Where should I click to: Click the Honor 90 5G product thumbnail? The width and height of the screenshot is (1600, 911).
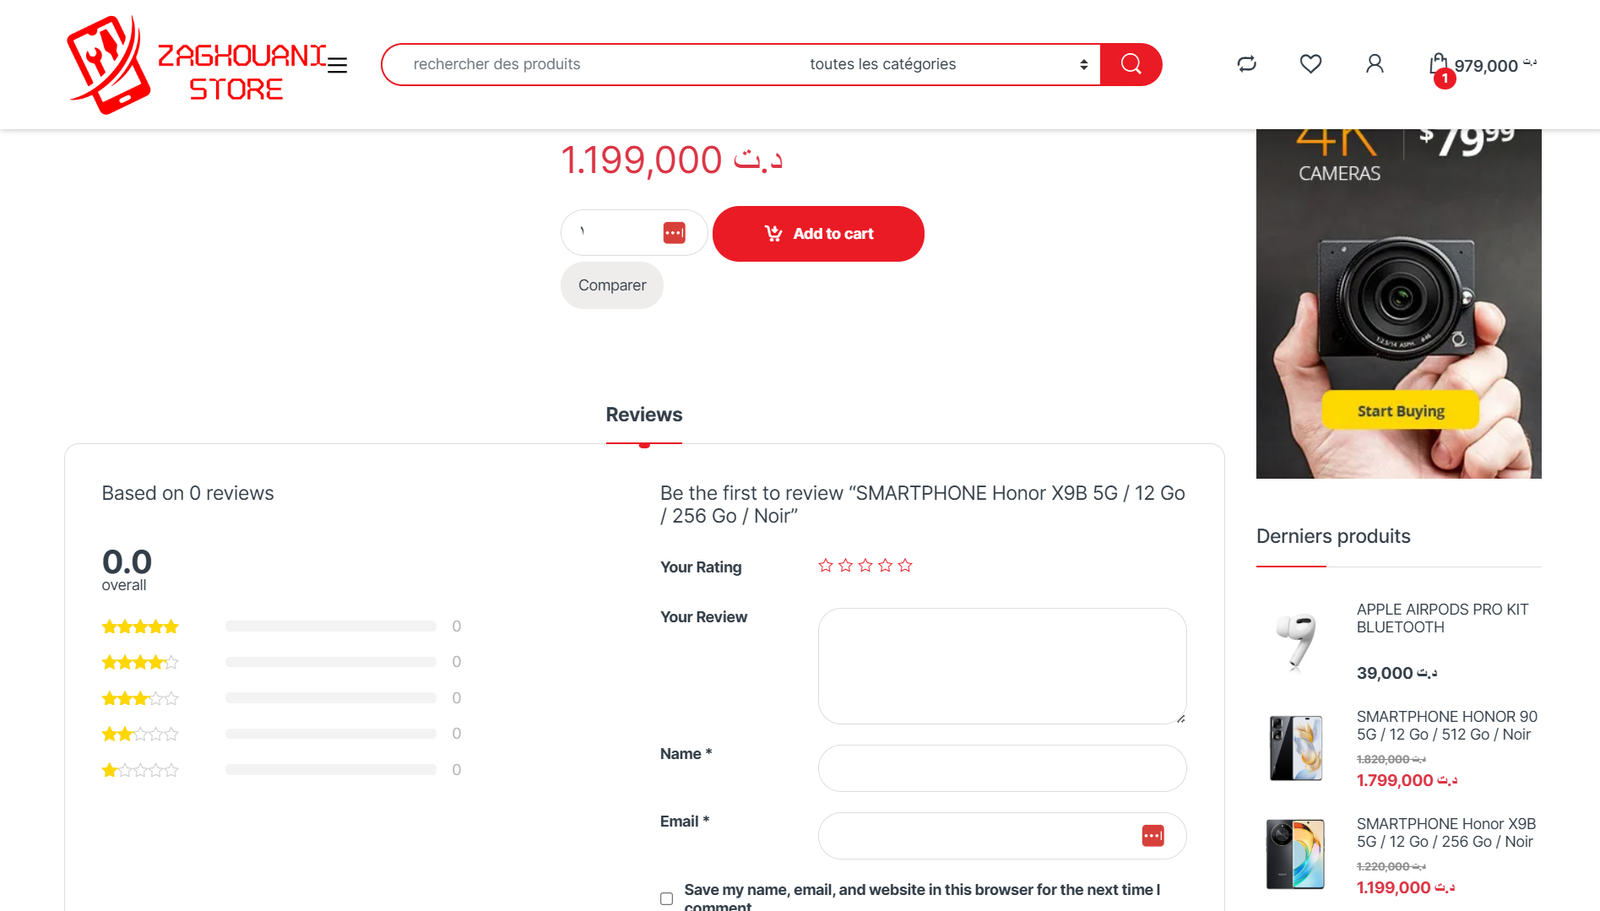tap(1296, 747)
